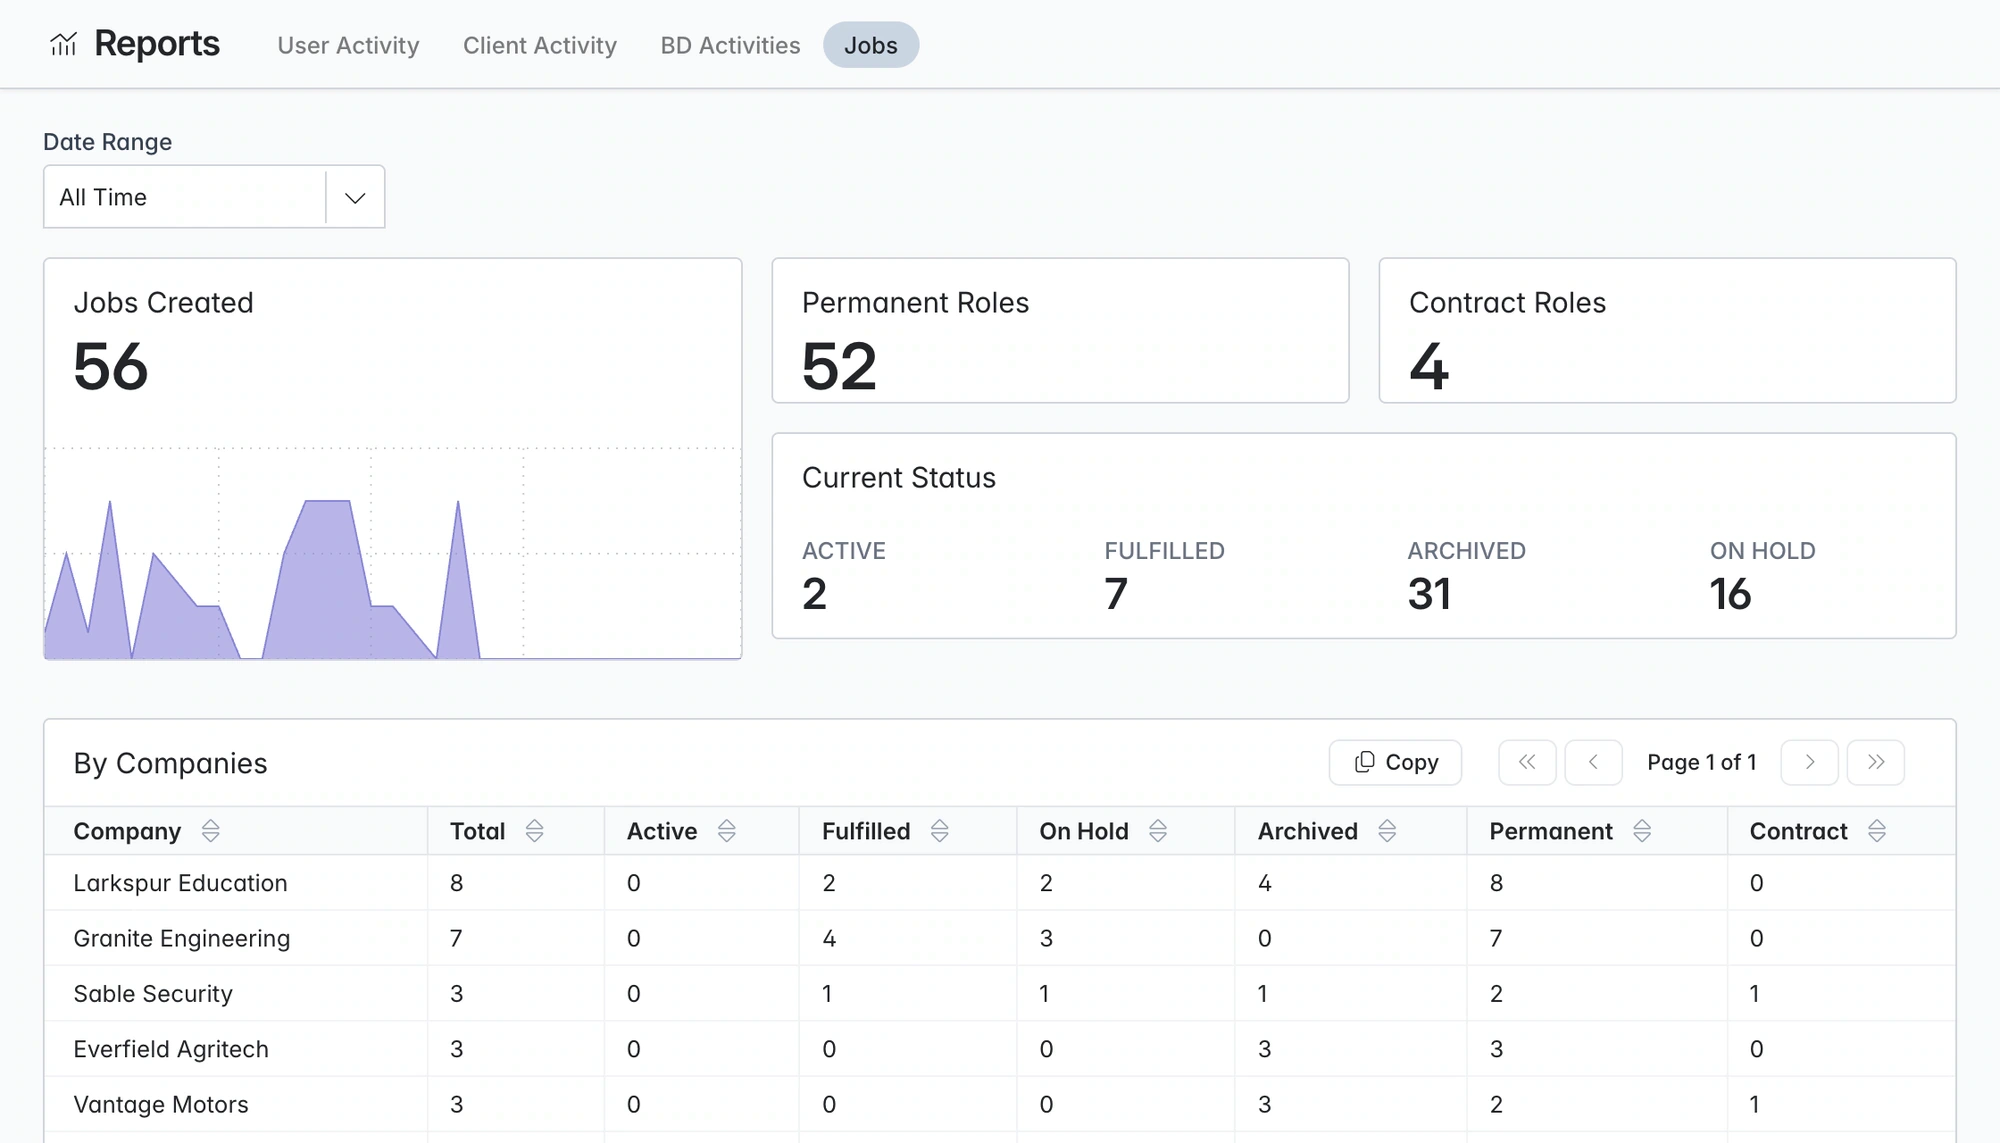Sort table by Total column icon
Viewport: 2000px width, 1143px height.
[x=534, y=831]
